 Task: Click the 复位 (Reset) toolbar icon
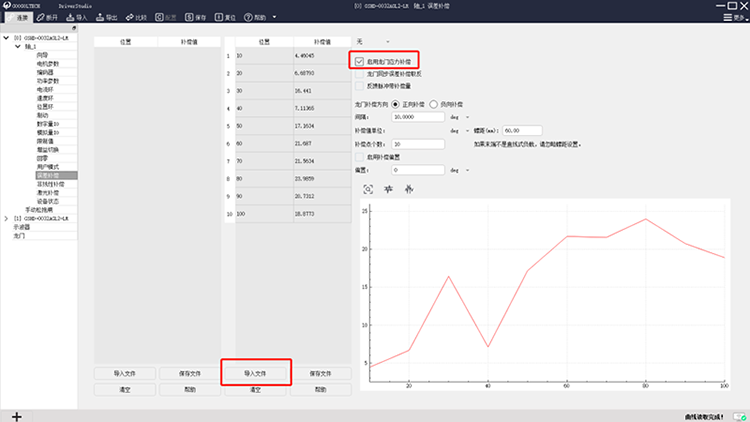(225, 18)
